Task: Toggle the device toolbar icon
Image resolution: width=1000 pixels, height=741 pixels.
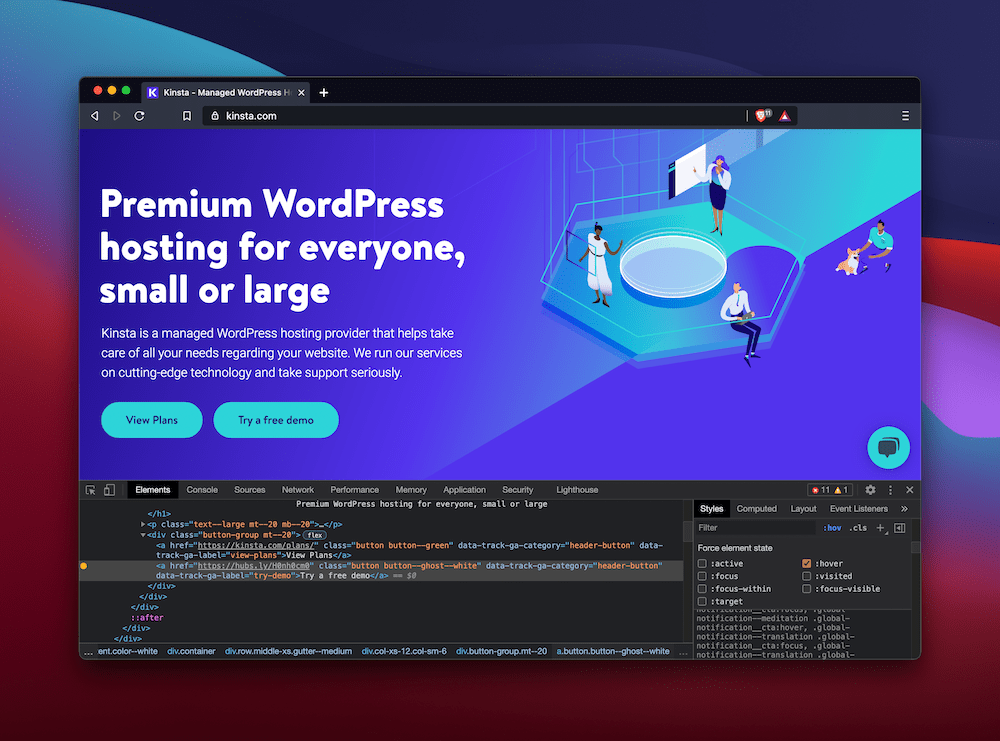Action: coord(109,490)
